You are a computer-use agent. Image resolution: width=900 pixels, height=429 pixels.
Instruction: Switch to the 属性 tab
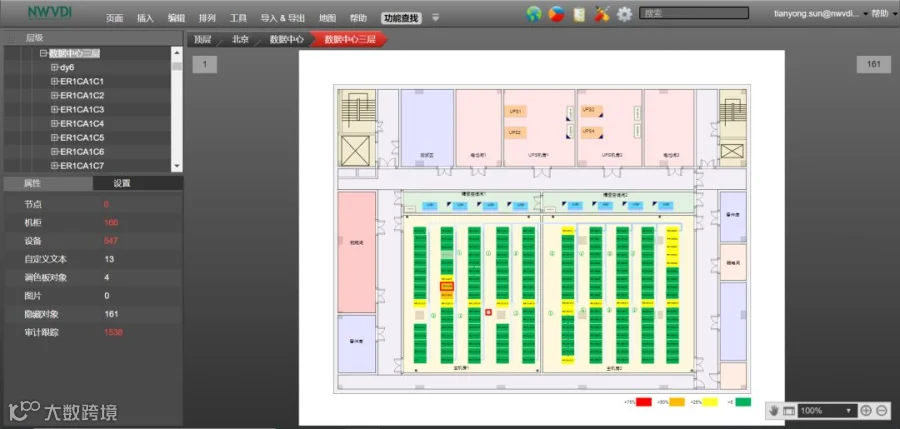(x=48, y=184)
